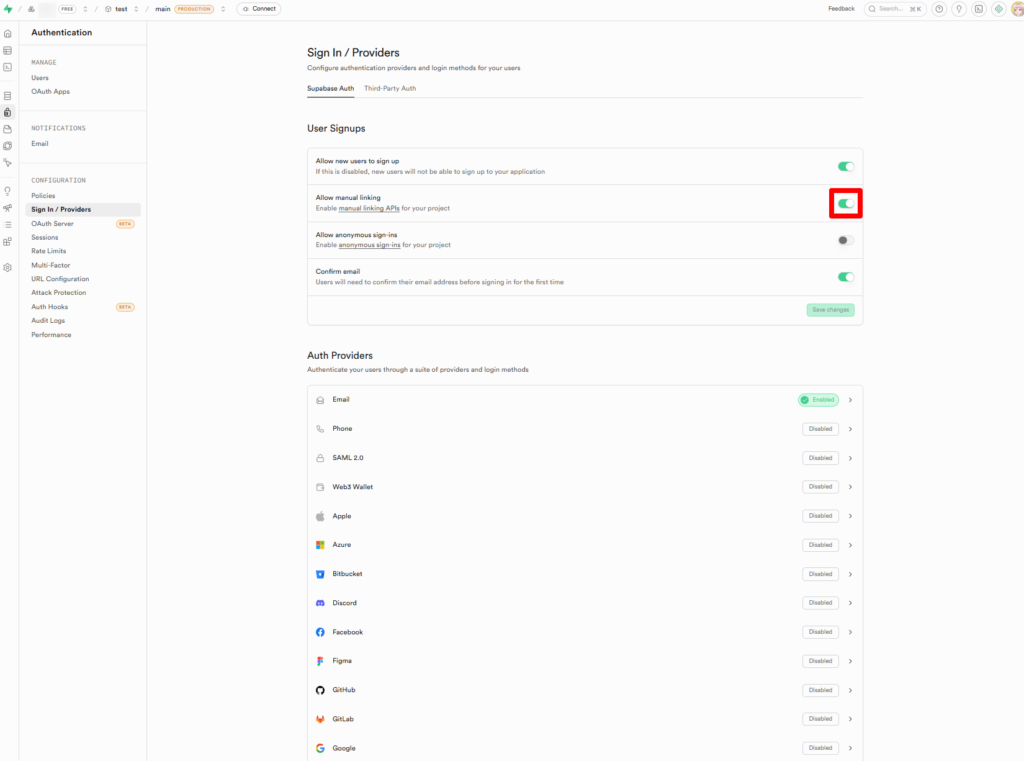Open Storage using the bucket icon
Image resolution: width=1024 pixels, height=761 pixels.
pos(8,129)
